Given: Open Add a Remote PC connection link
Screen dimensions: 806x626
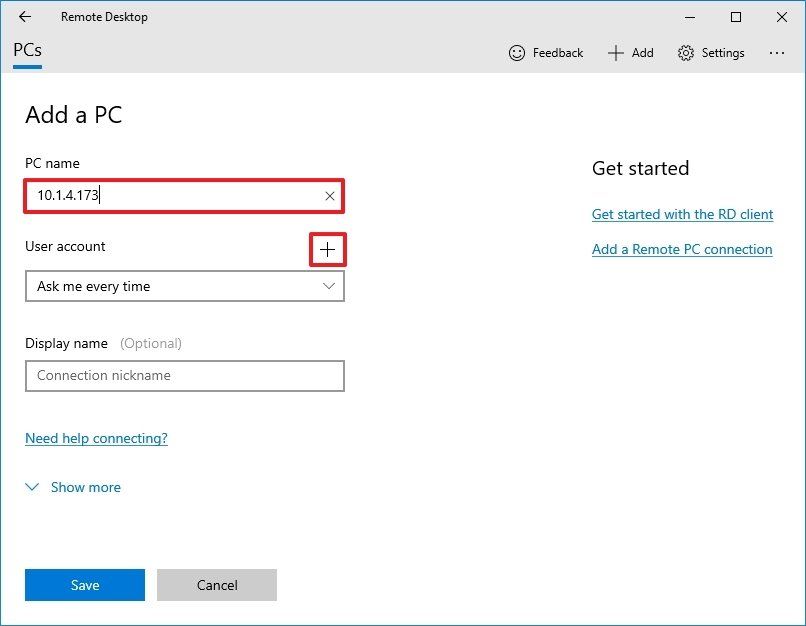Looking at the screenshot, I should [x=681, y=249].
